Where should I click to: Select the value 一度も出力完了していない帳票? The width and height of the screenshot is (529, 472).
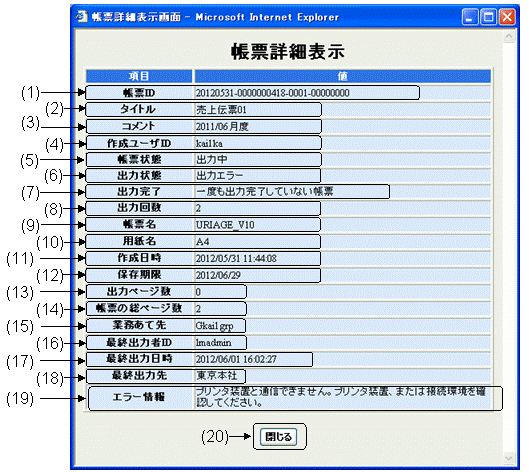coord(264,192)
